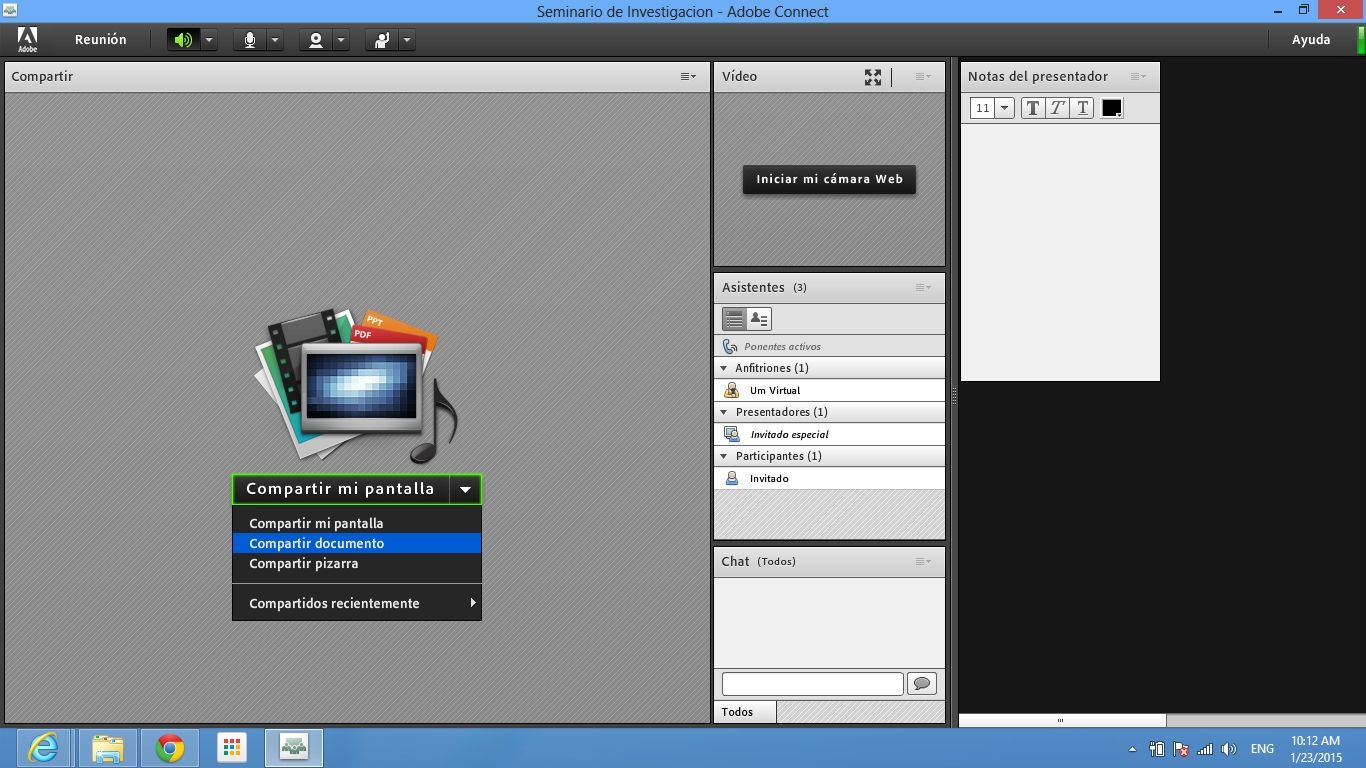Click inside the presenter notes text area

pyautogui.click(x=1060, y=252)
